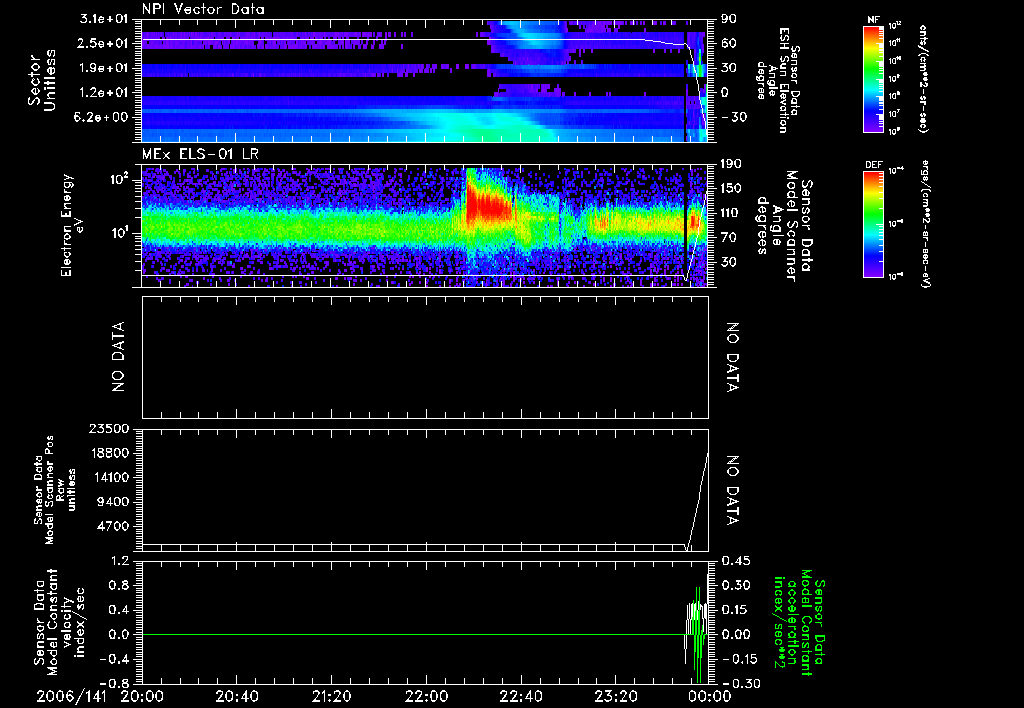1024x708 pixels.
Task: Click the '150' scanner angle tick value
Action: point(731,188)
